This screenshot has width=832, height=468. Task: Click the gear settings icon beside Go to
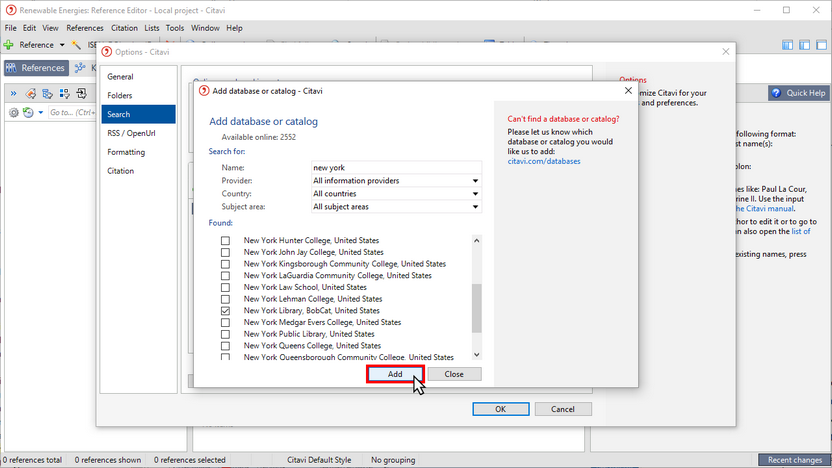coord(14,112)
